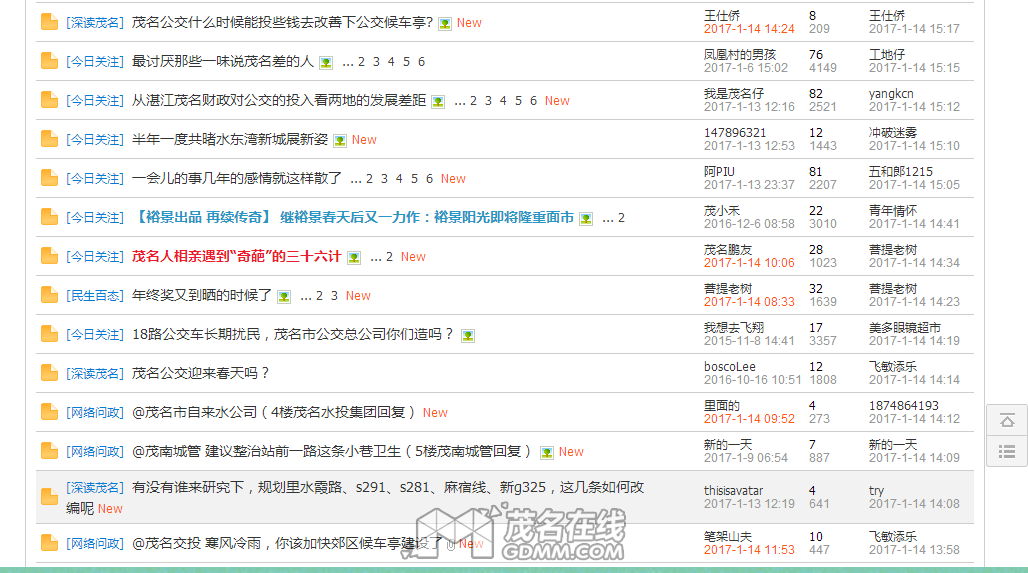Click folder icon beside 茂名人相亲遇到奇葩 thread

(x=49, y=256)
